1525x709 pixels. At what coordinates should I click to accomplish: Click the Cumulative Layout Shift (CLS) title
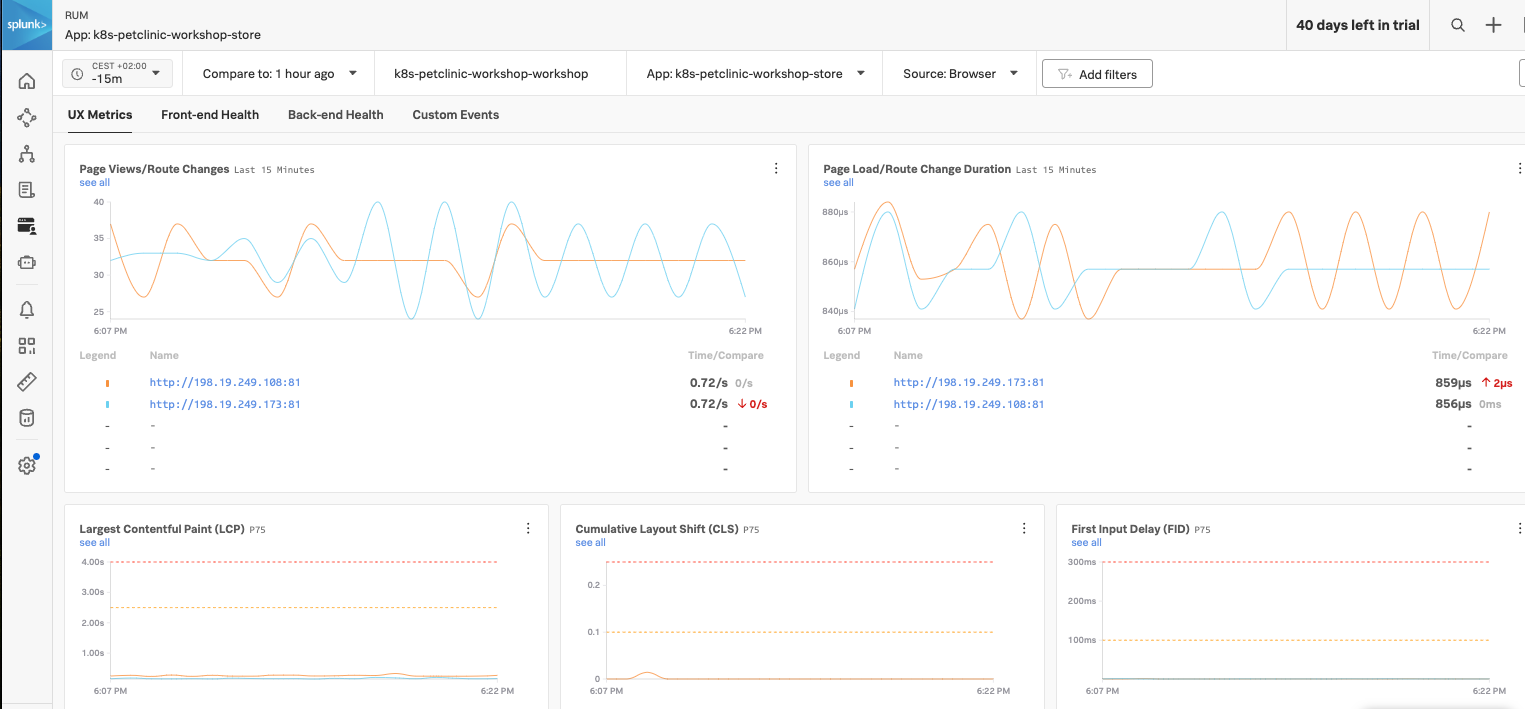[657, 529]
